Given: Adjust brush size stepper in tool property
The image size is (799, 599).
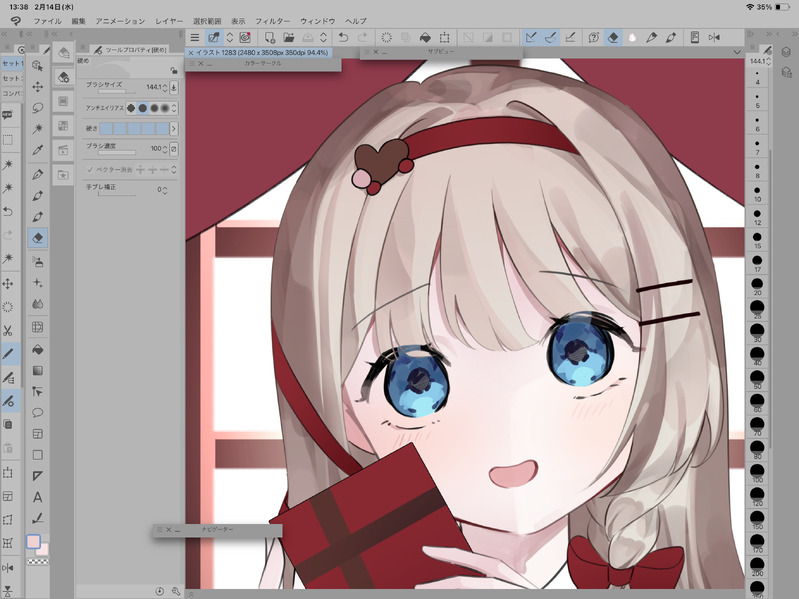Looking at the screenshot, I should pos(165,88).
